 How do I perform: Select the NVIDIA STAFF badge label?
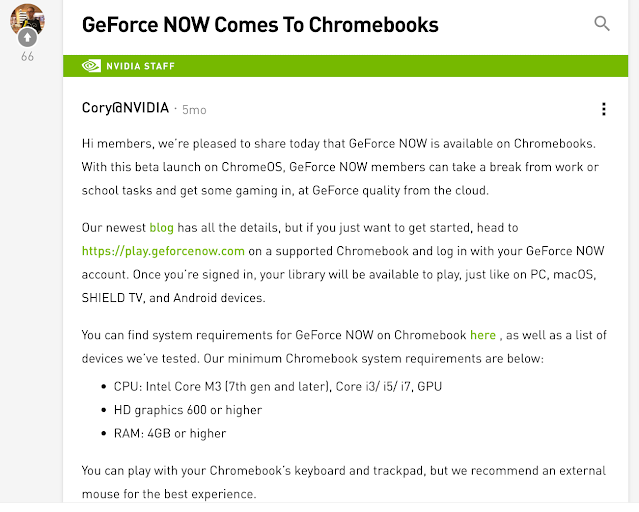tap(140, 66)
